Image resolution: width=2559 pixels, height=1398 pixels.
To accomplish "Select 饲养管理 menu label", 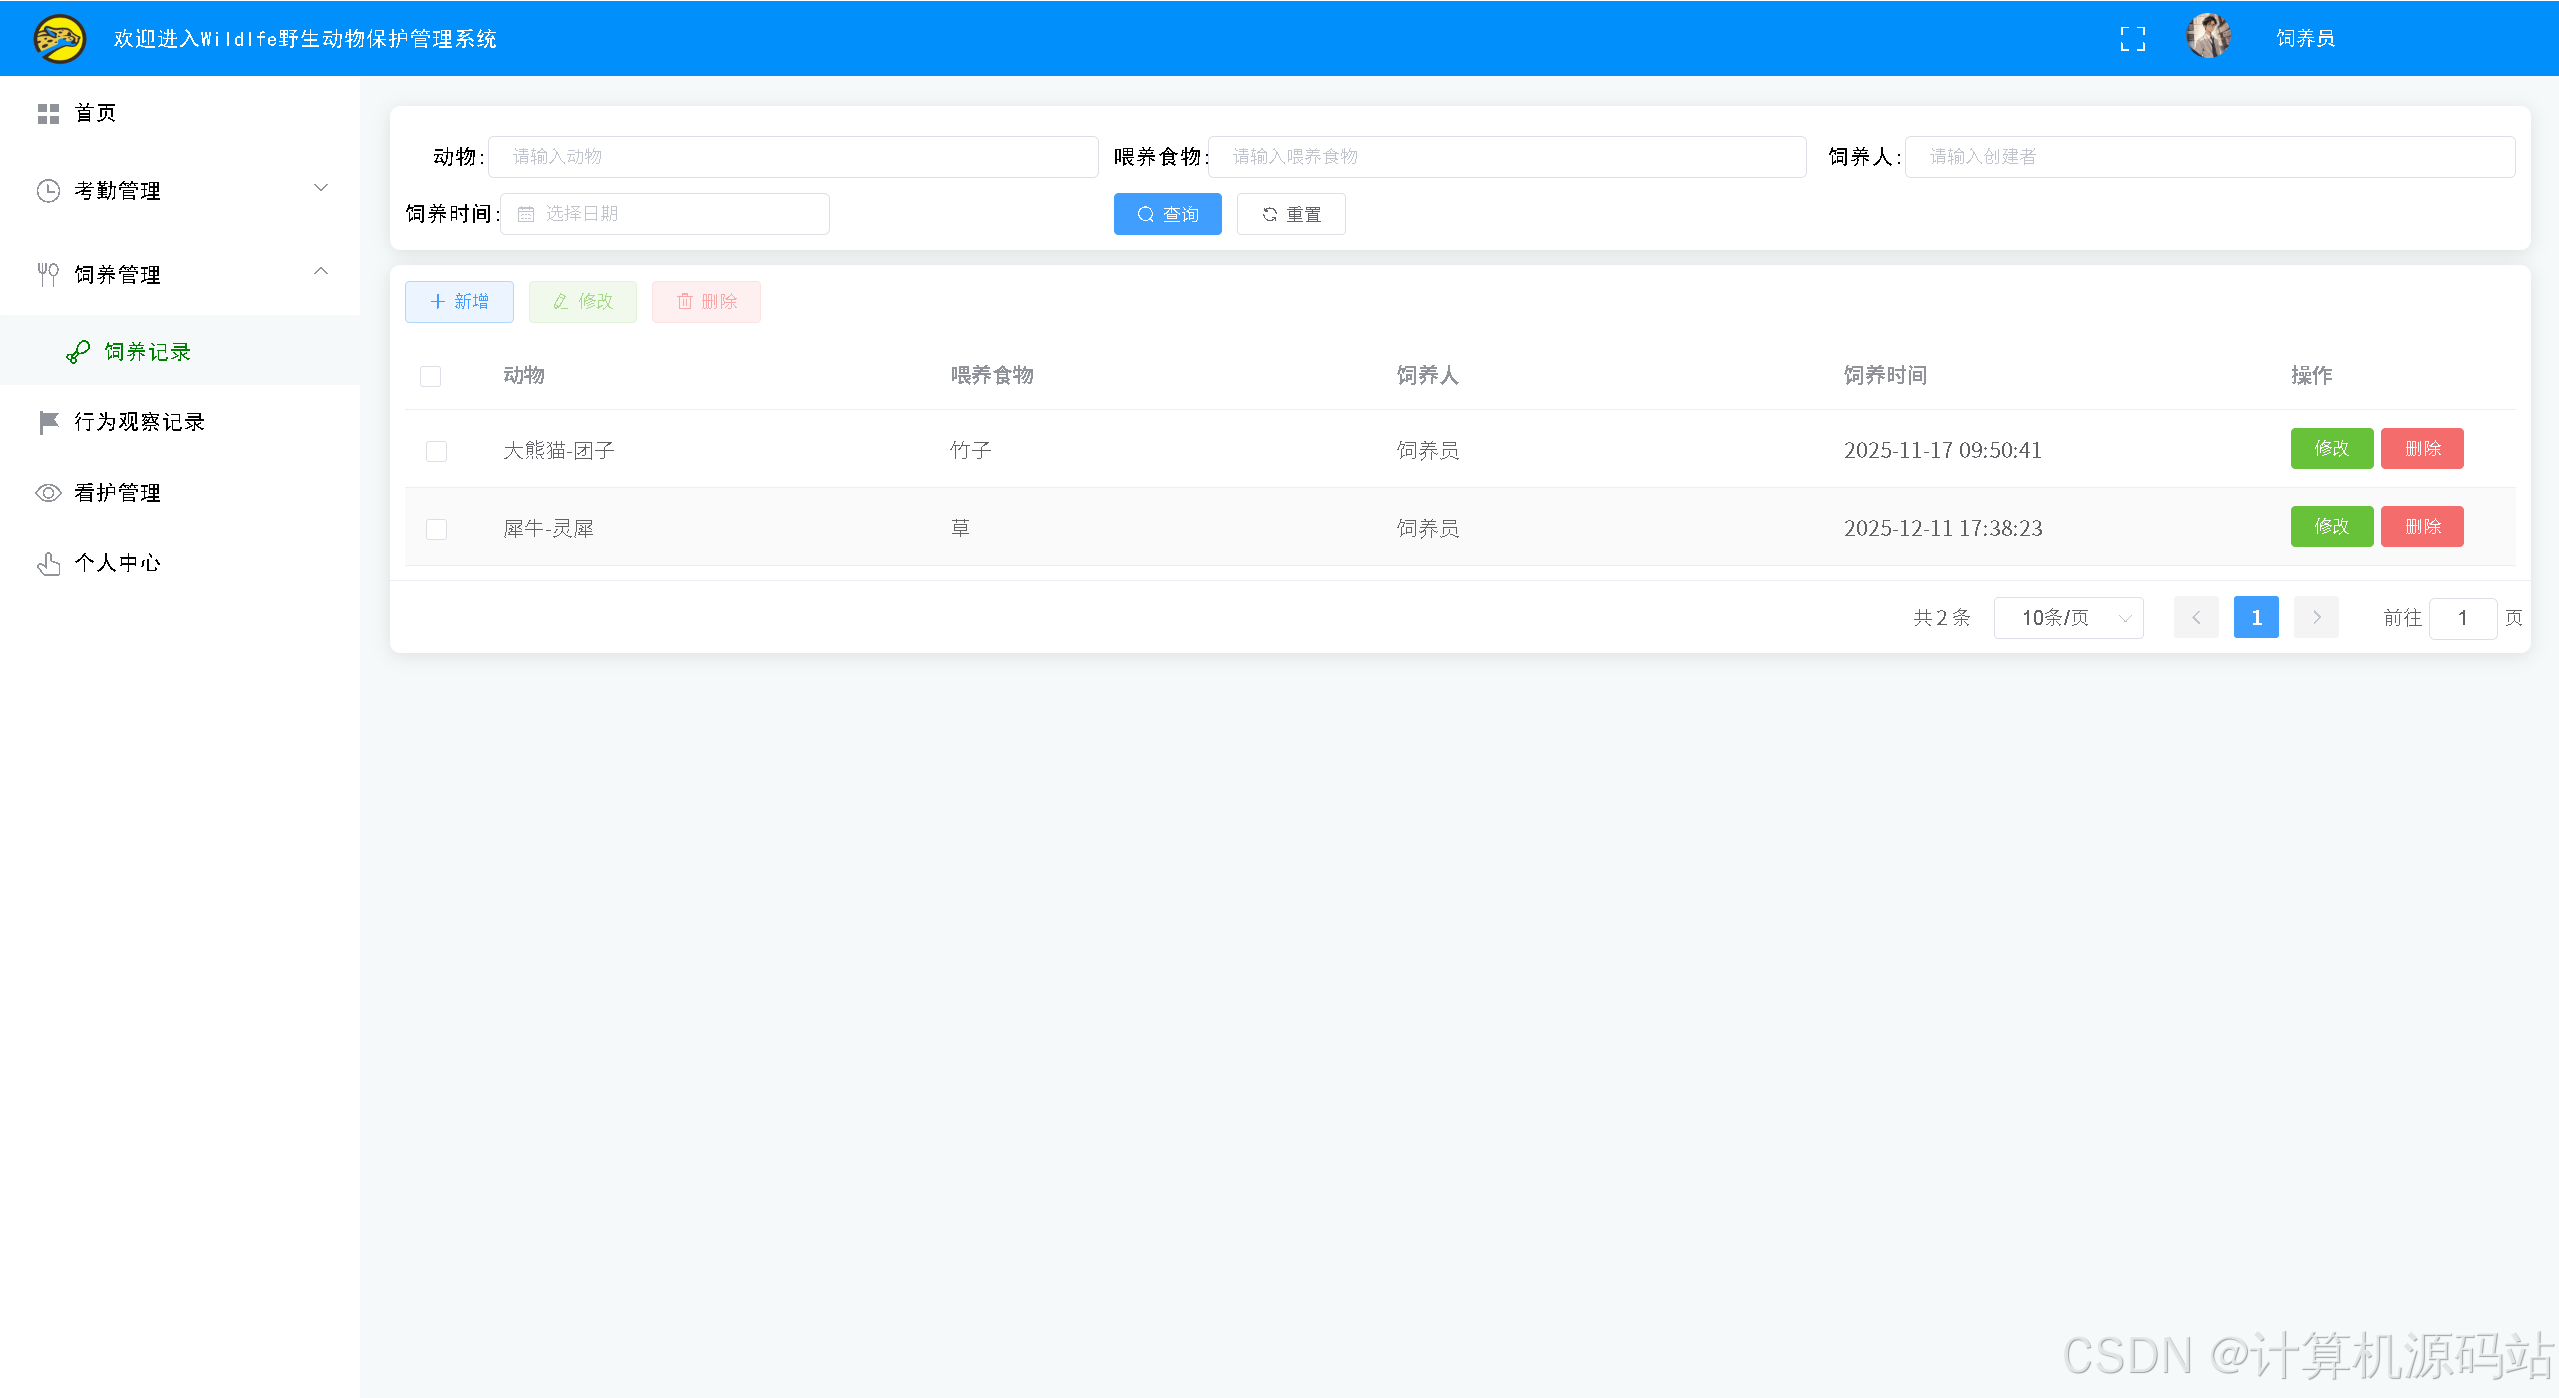I will pyautogui.click(x=117, y=275).
